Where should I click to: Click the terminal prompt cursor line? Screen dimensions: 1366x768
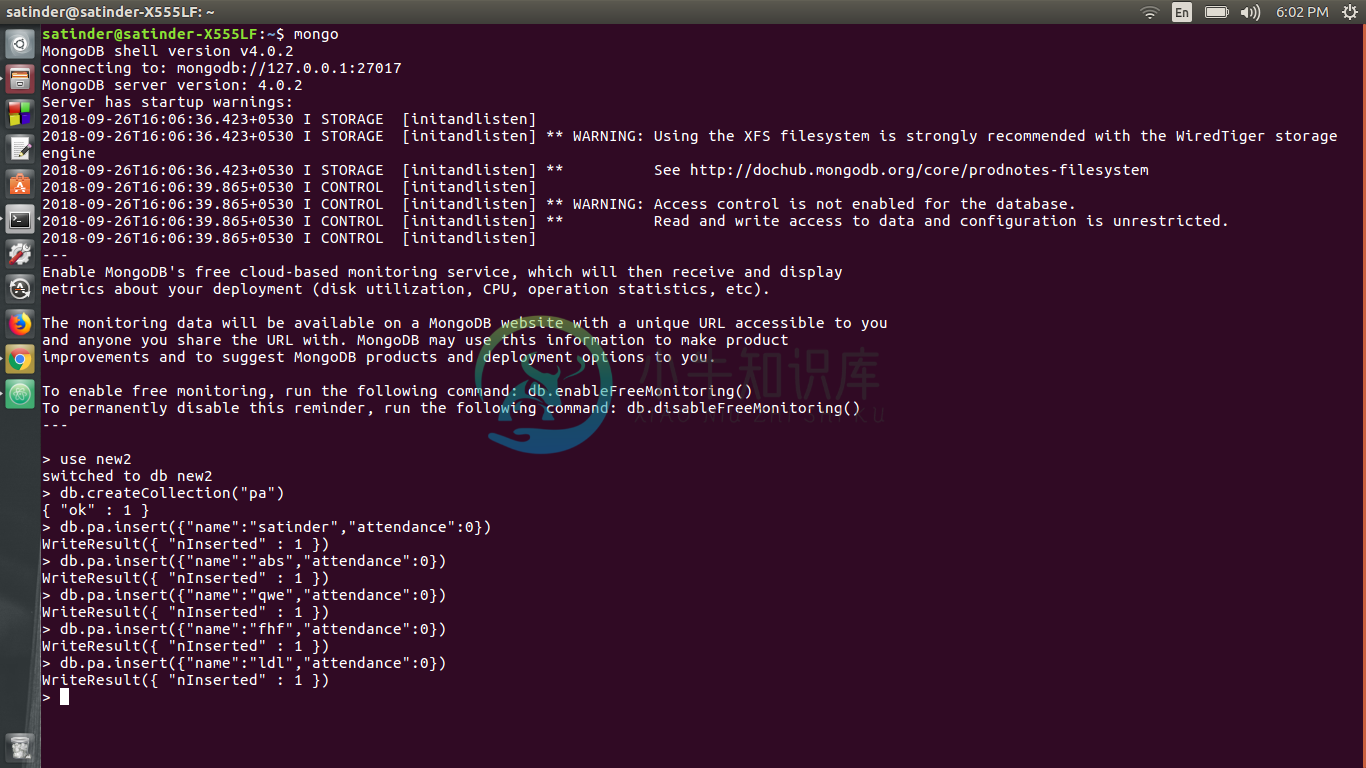(x=55, y=697)
